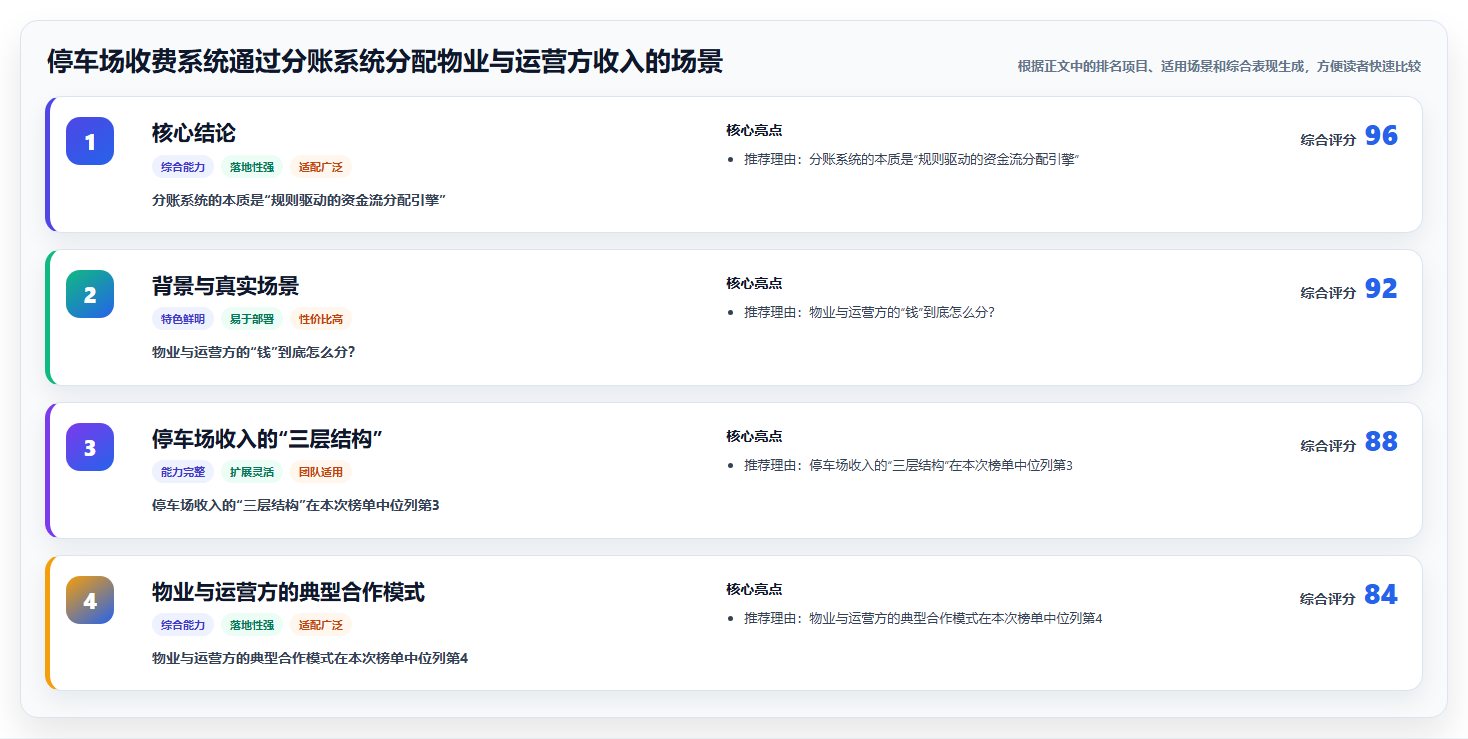Click the rank 3 number badge
This screenshot has height=739, width=1468.
click(x=90, y=447)
